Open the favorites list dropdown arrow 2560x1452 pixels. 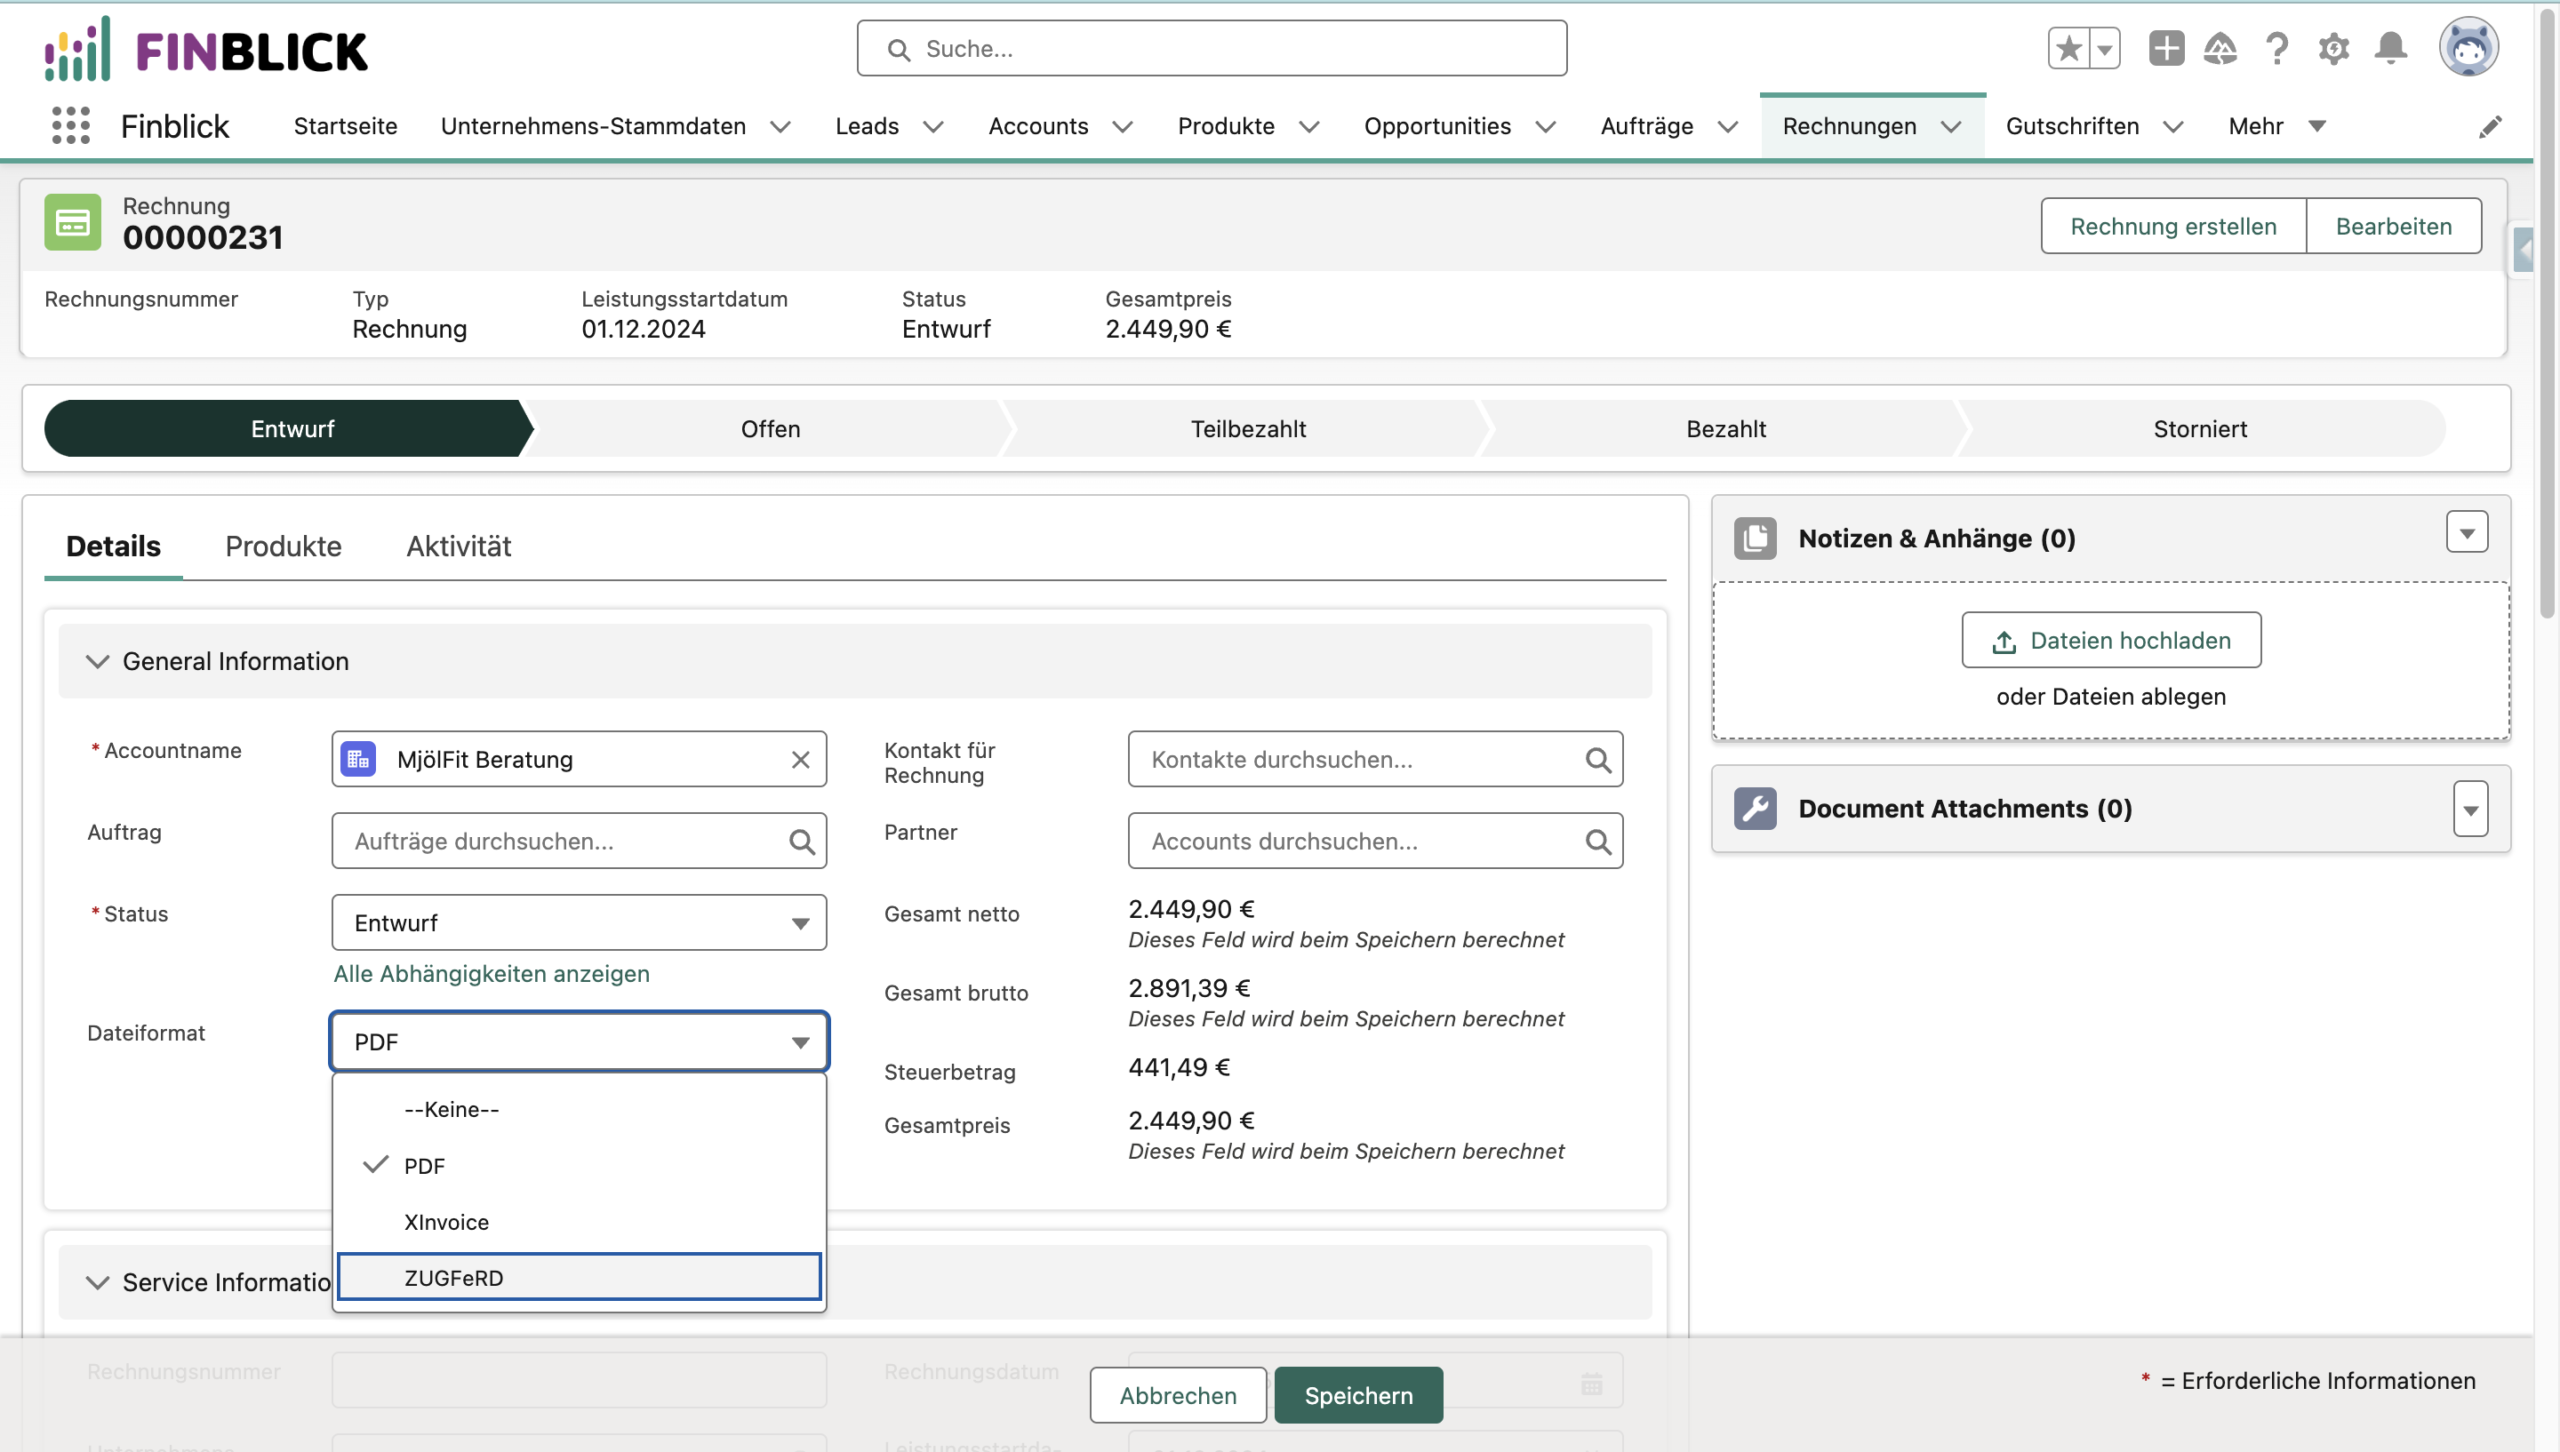[2105, 48]
